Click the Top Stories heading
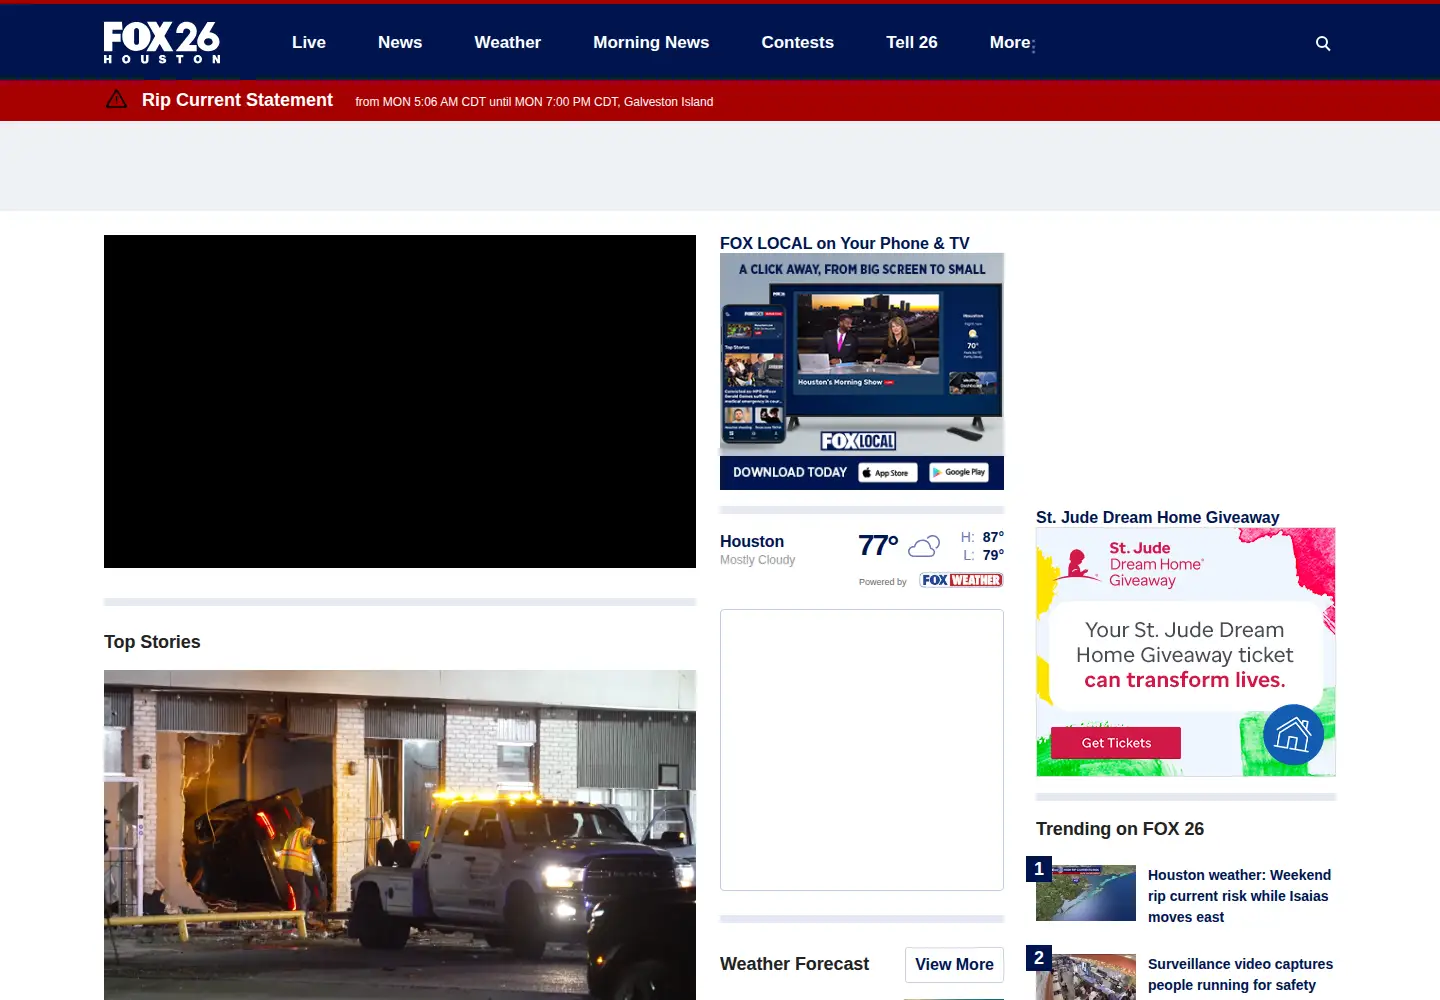The width and height of the screenshot is (1440, 1000). (152, 642)
